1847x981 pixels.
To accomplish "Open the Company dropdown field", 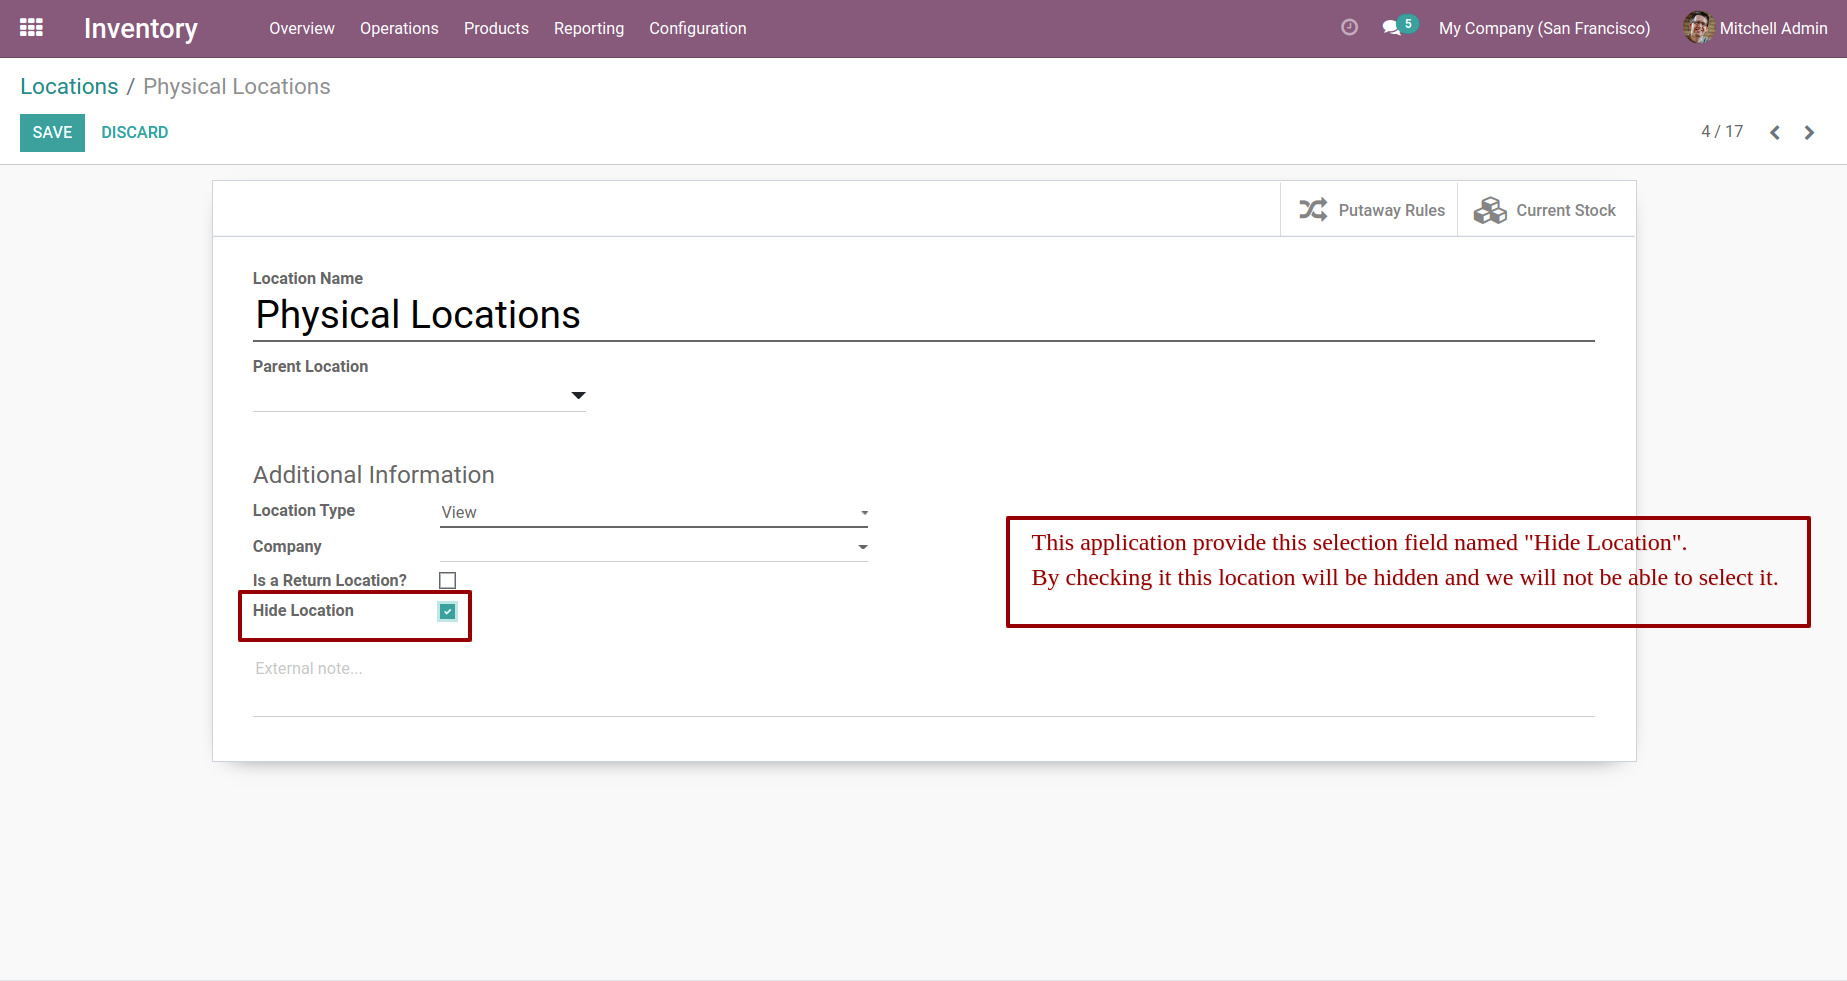I will coord(654,547).
